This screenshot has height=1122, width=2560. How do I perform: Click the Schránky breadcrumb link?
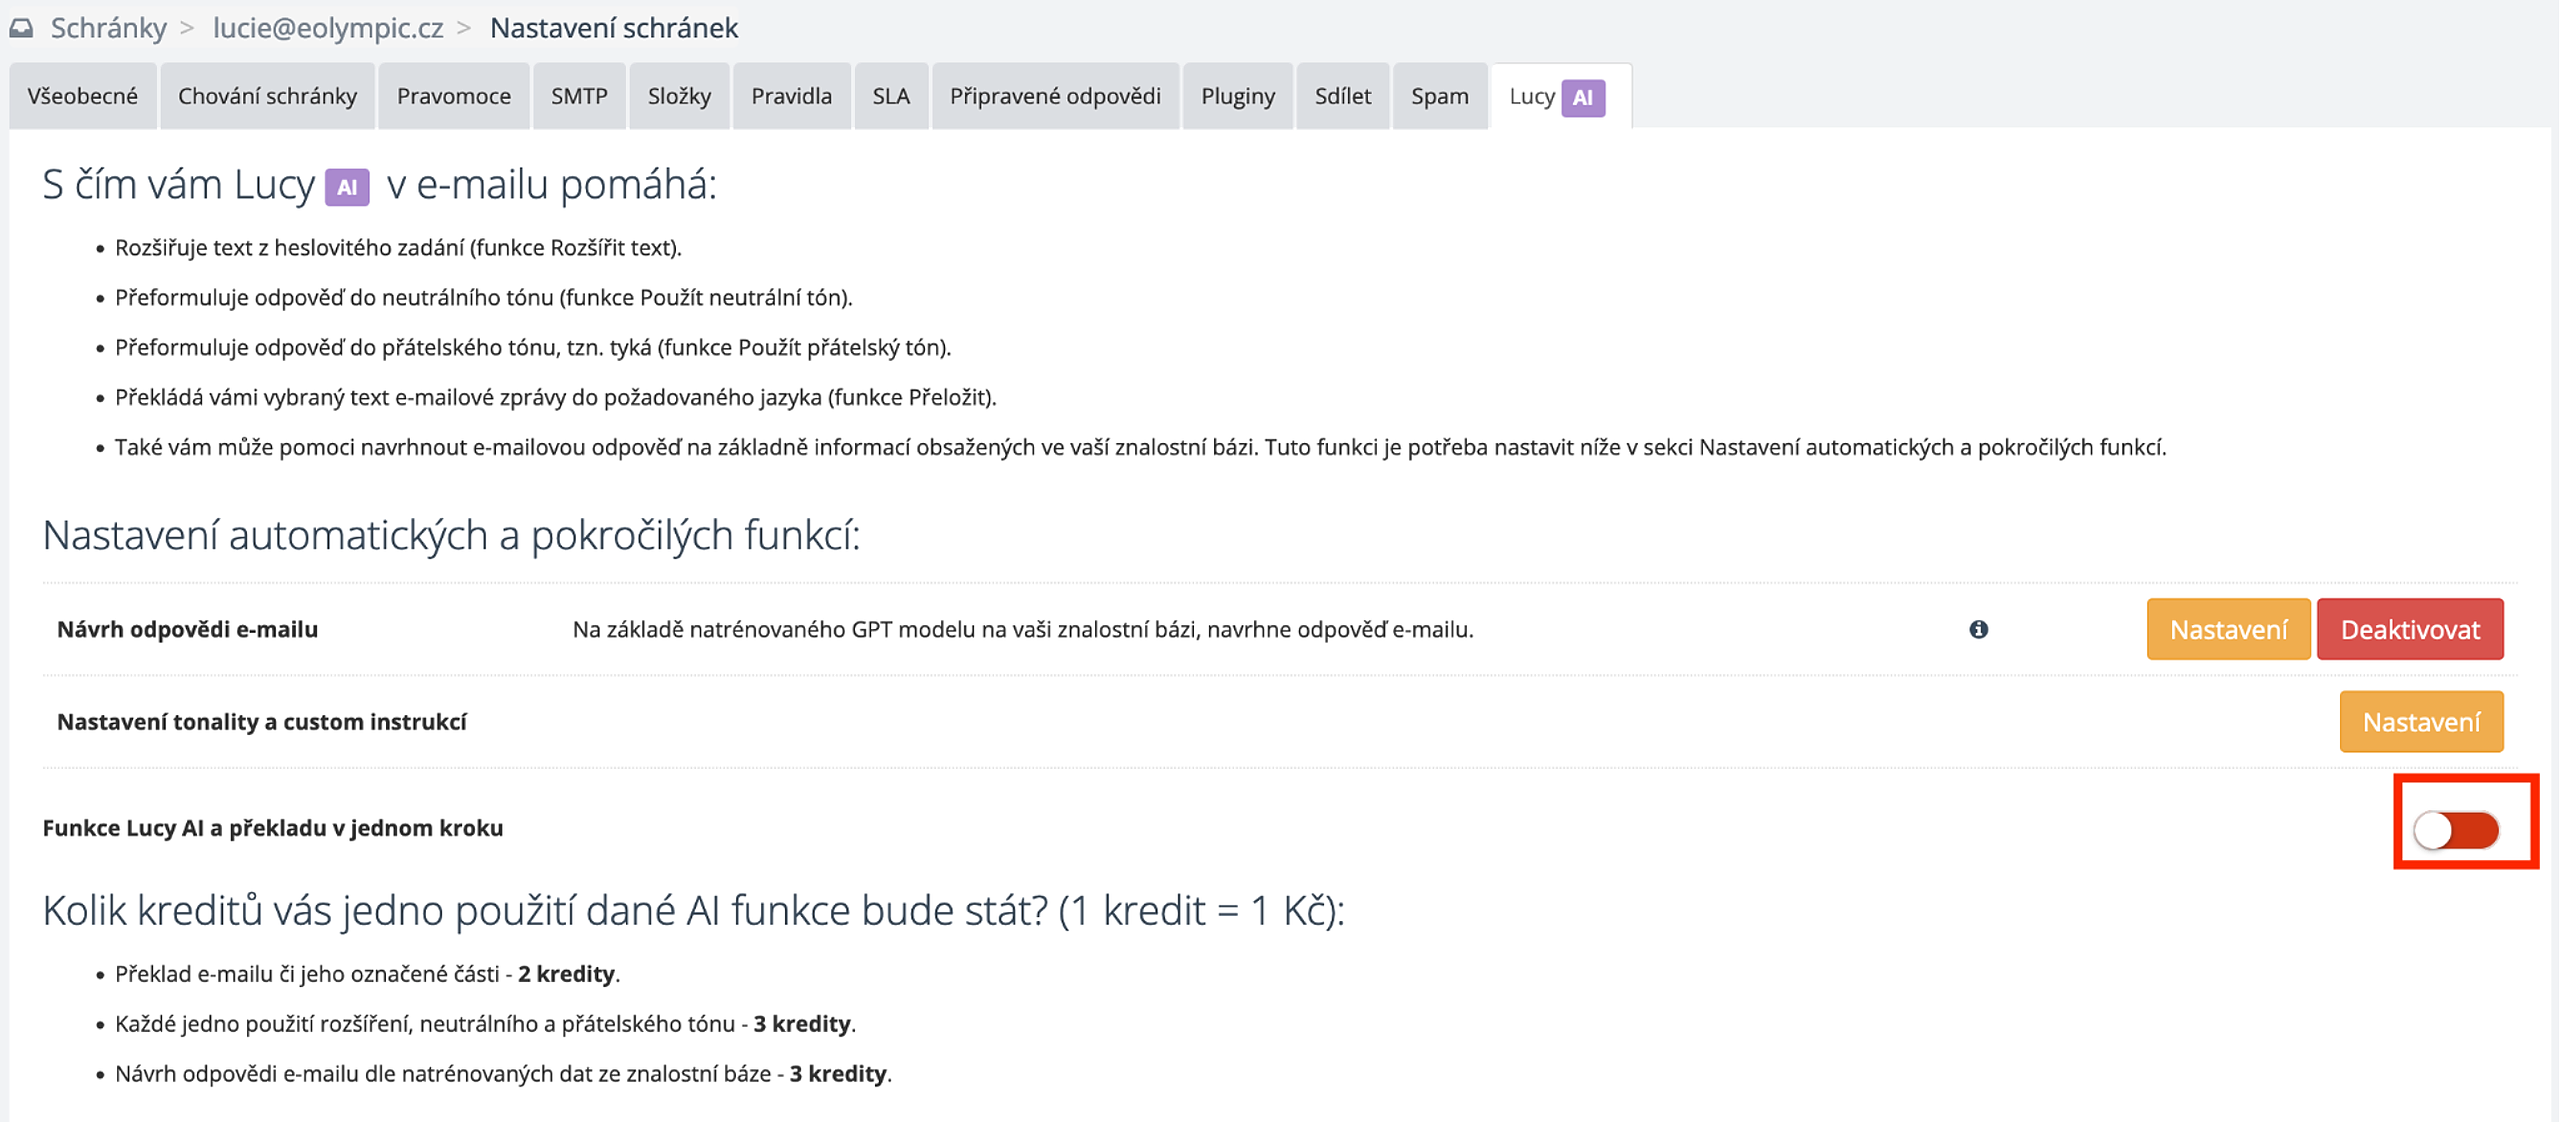[x=108, y=28]
